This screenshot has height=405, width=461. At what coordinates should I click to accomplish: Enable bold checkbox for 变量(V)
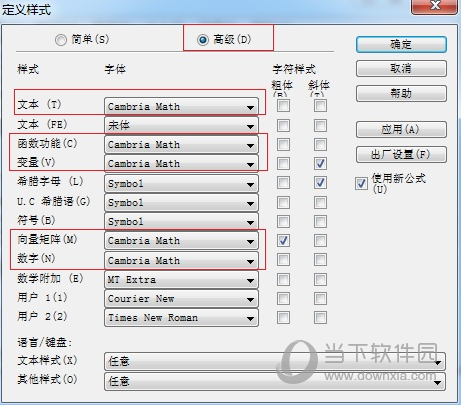(283, 164)
